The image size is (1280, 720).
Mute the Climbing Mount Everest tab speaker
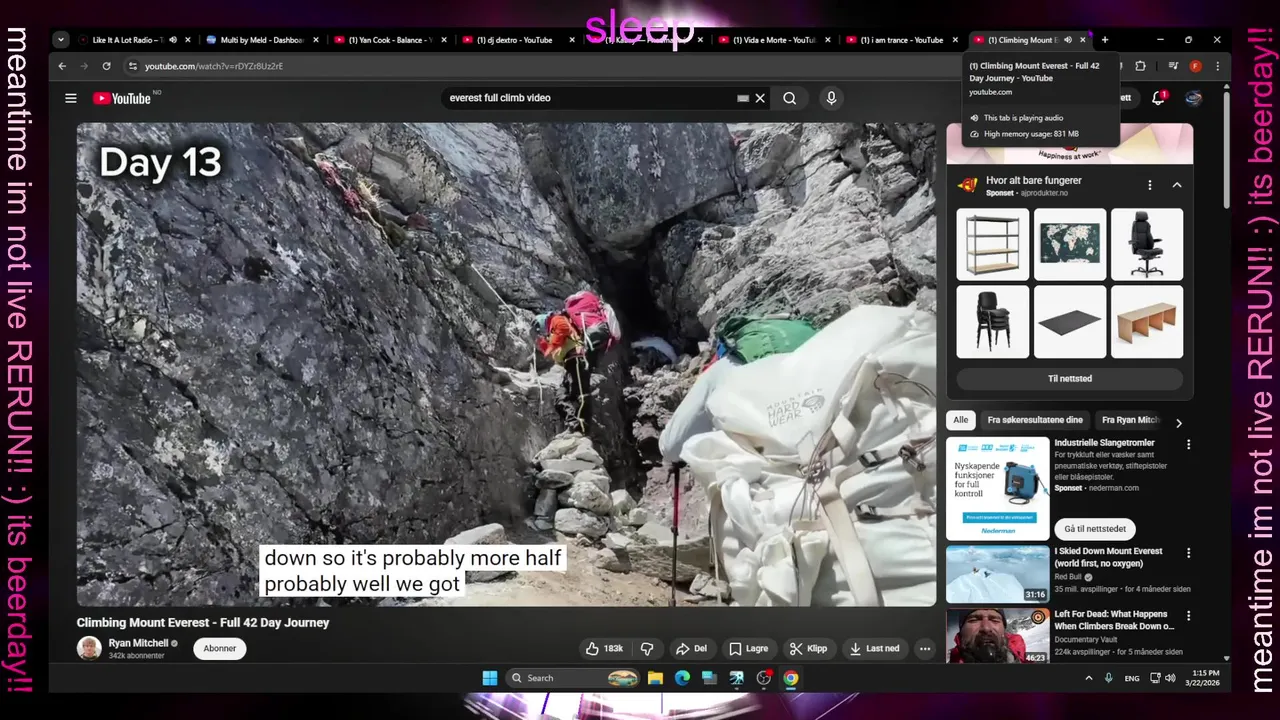coord(1067,40)
